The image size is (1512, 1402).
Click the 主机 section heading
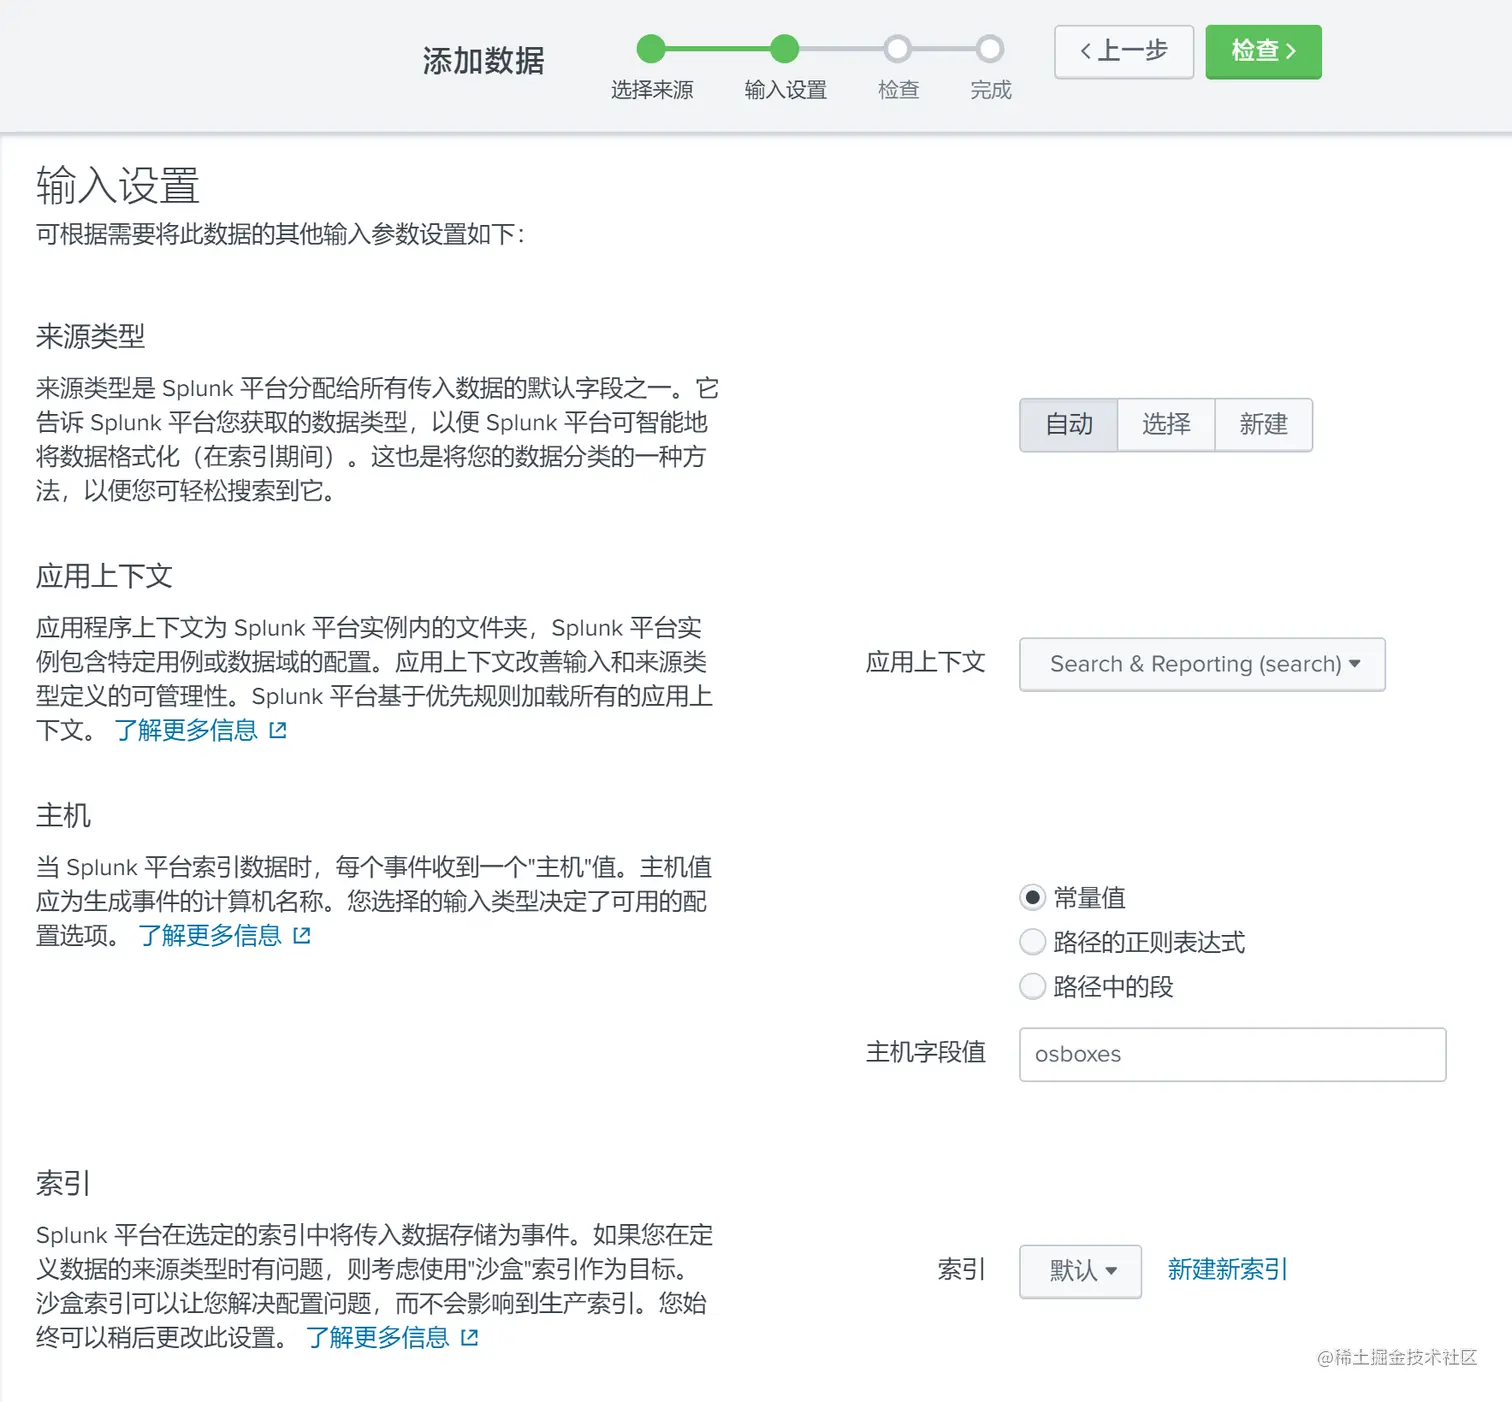[63, 816]
